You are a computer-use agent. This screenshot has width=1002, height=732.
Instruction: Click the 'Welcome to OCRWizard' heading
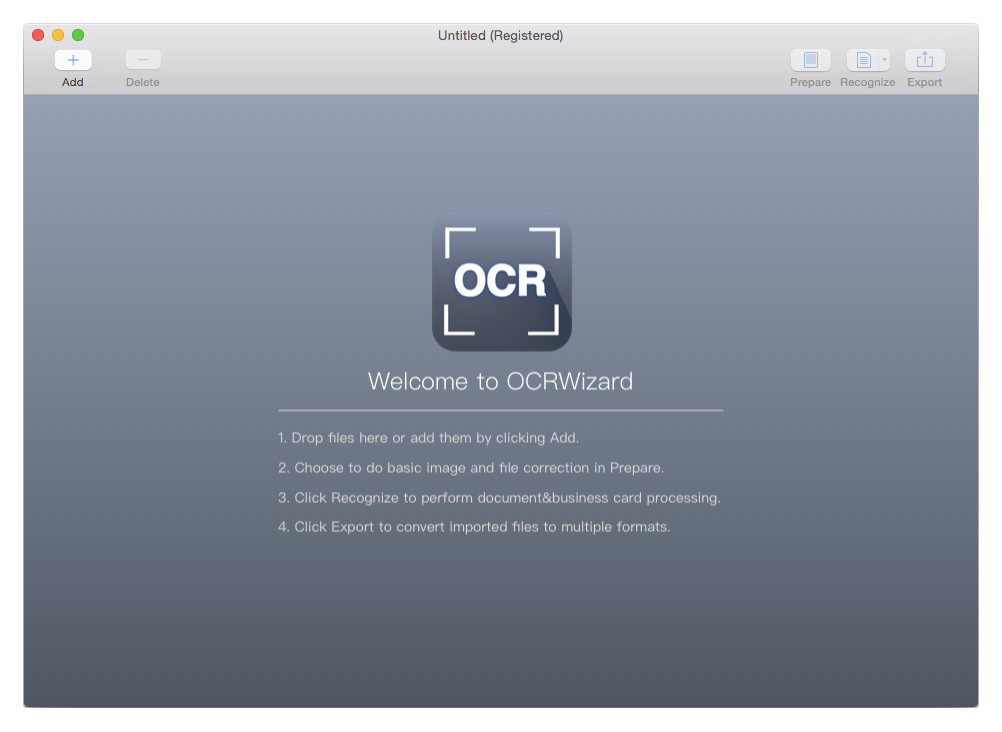(x=500, y=382)
